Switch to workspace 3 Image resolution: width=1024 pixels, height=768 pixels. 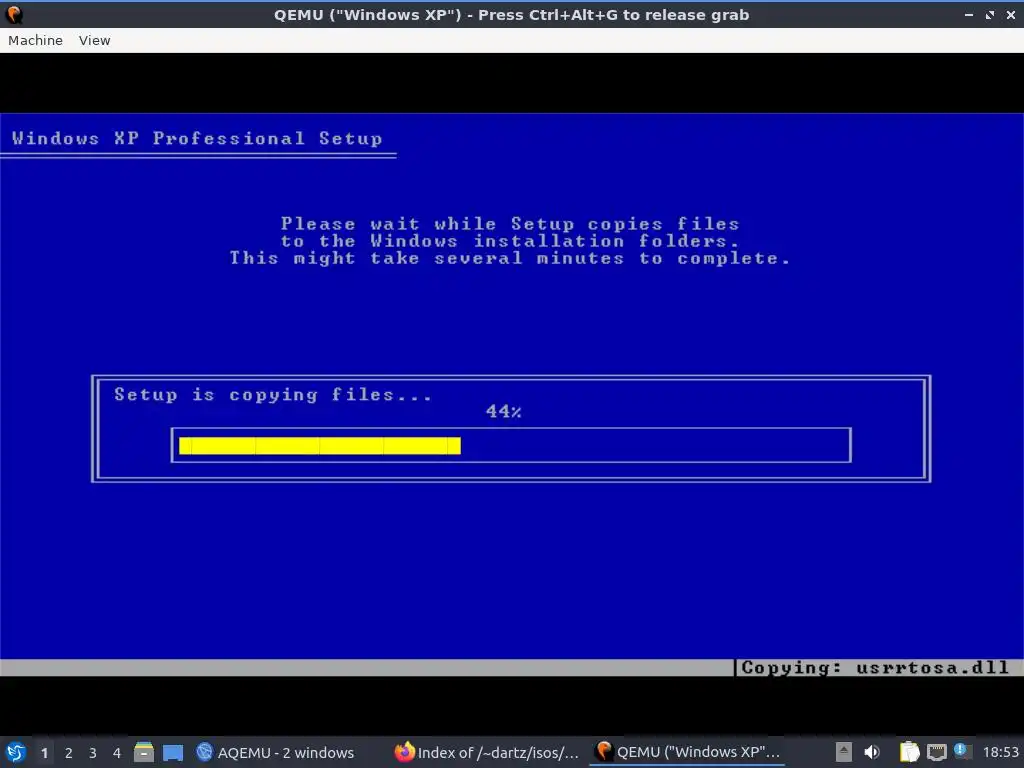tap(93, 753)
